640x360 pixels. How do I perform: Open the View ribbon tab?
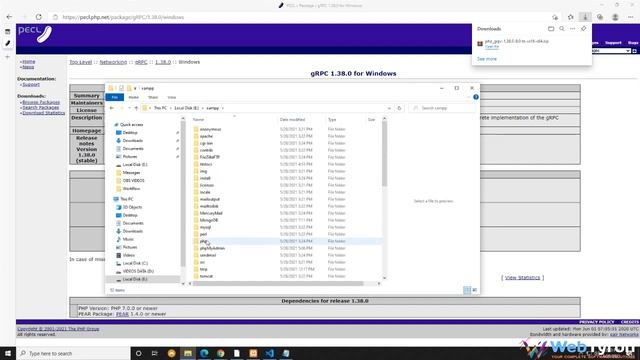[171, 97]
